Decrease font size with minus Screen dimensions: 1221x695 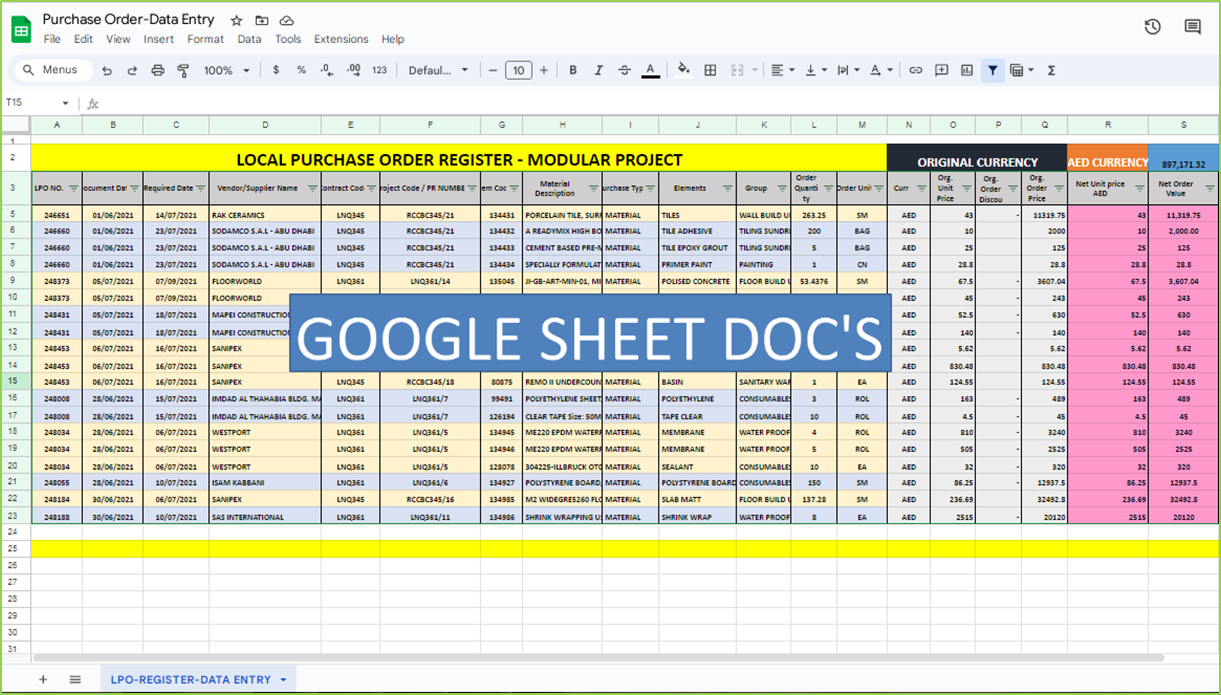coord(493,70)
